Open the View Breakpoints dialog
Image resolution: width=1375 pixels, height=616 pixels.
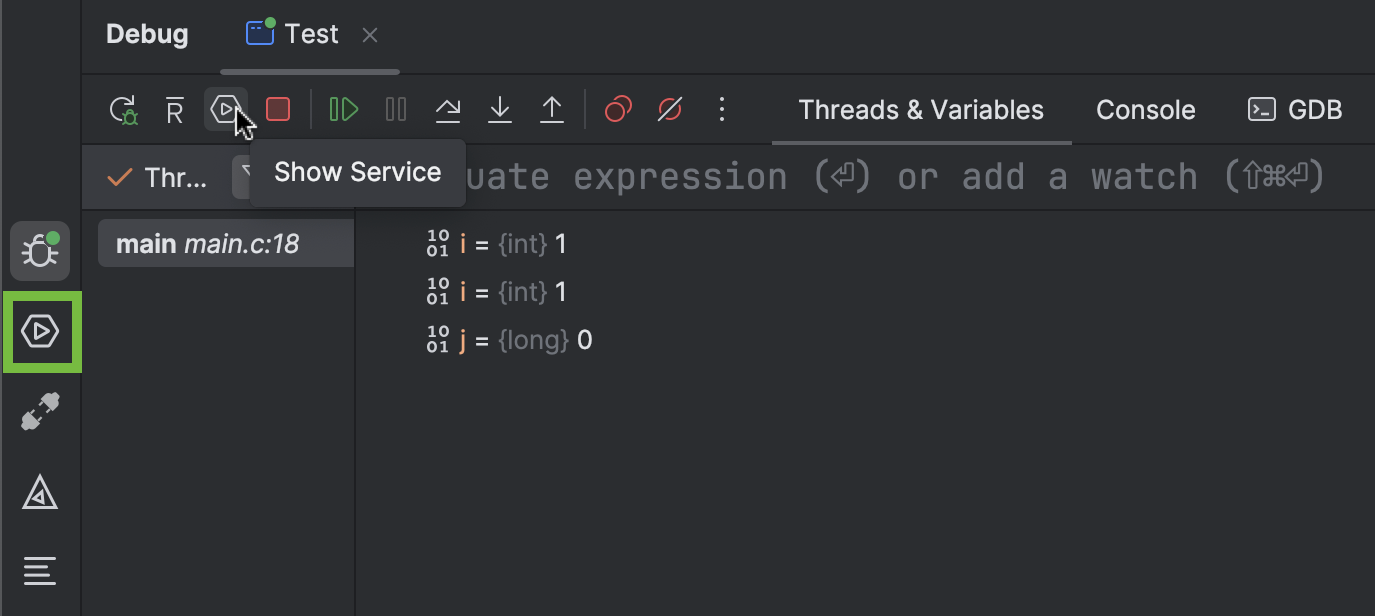tap(617, 109)
